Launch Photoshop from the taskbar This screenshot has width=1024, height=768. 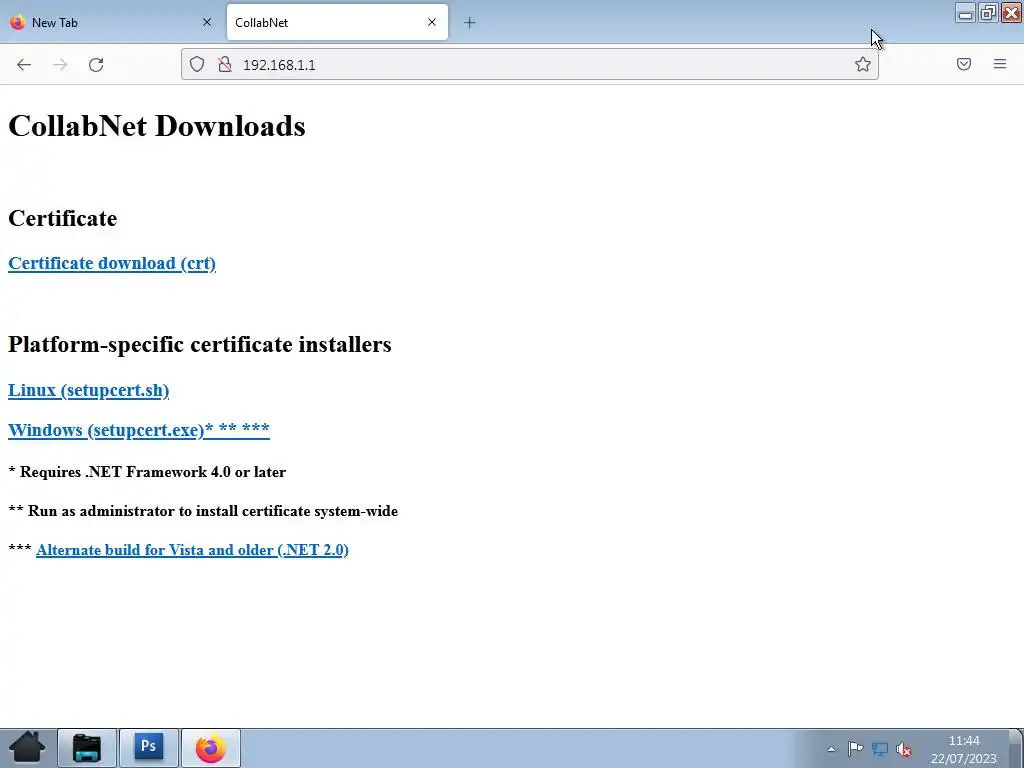148,748
